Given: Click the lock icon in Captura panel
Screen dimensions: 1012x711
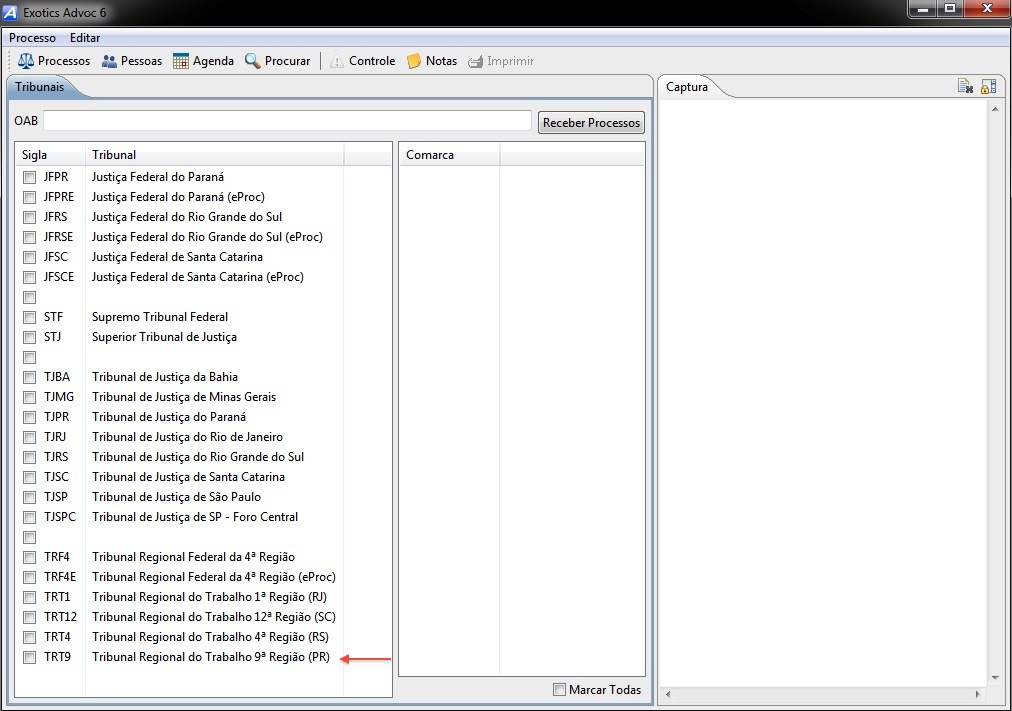Looking at the screenshot, I should 988,87.
